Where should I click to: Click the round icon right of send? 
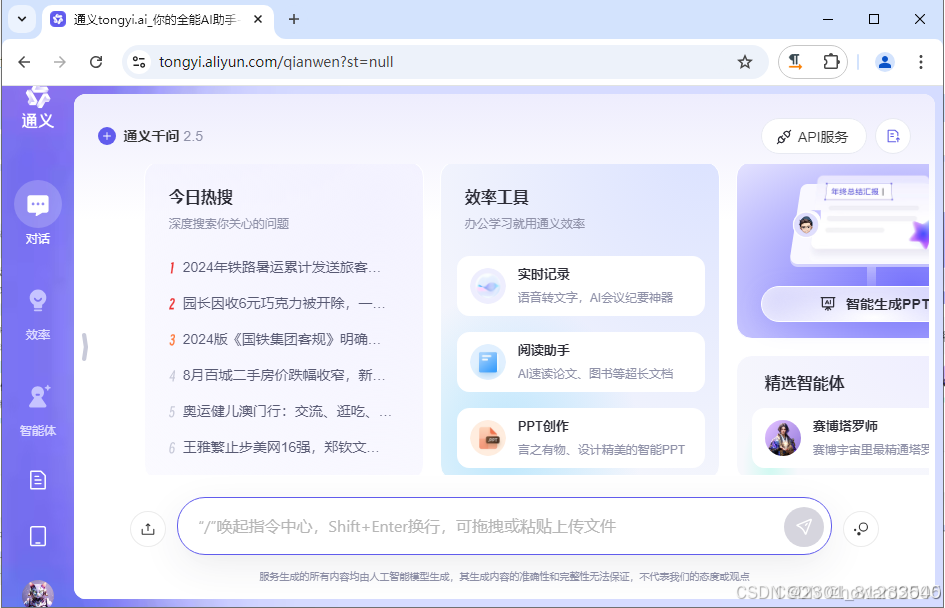[x=861, y=529]
